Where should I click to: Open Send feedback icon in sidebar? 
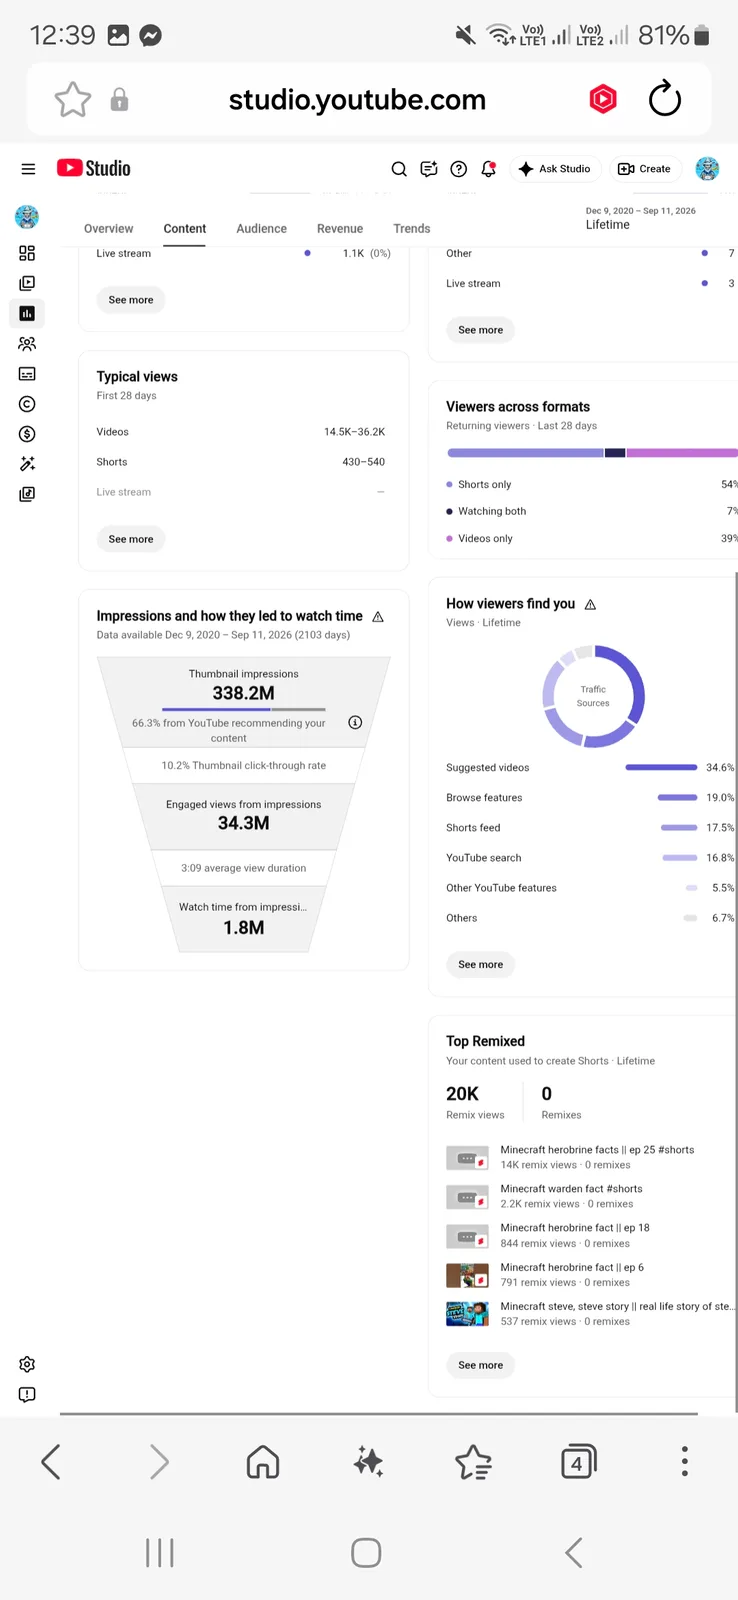point(27,1394)
